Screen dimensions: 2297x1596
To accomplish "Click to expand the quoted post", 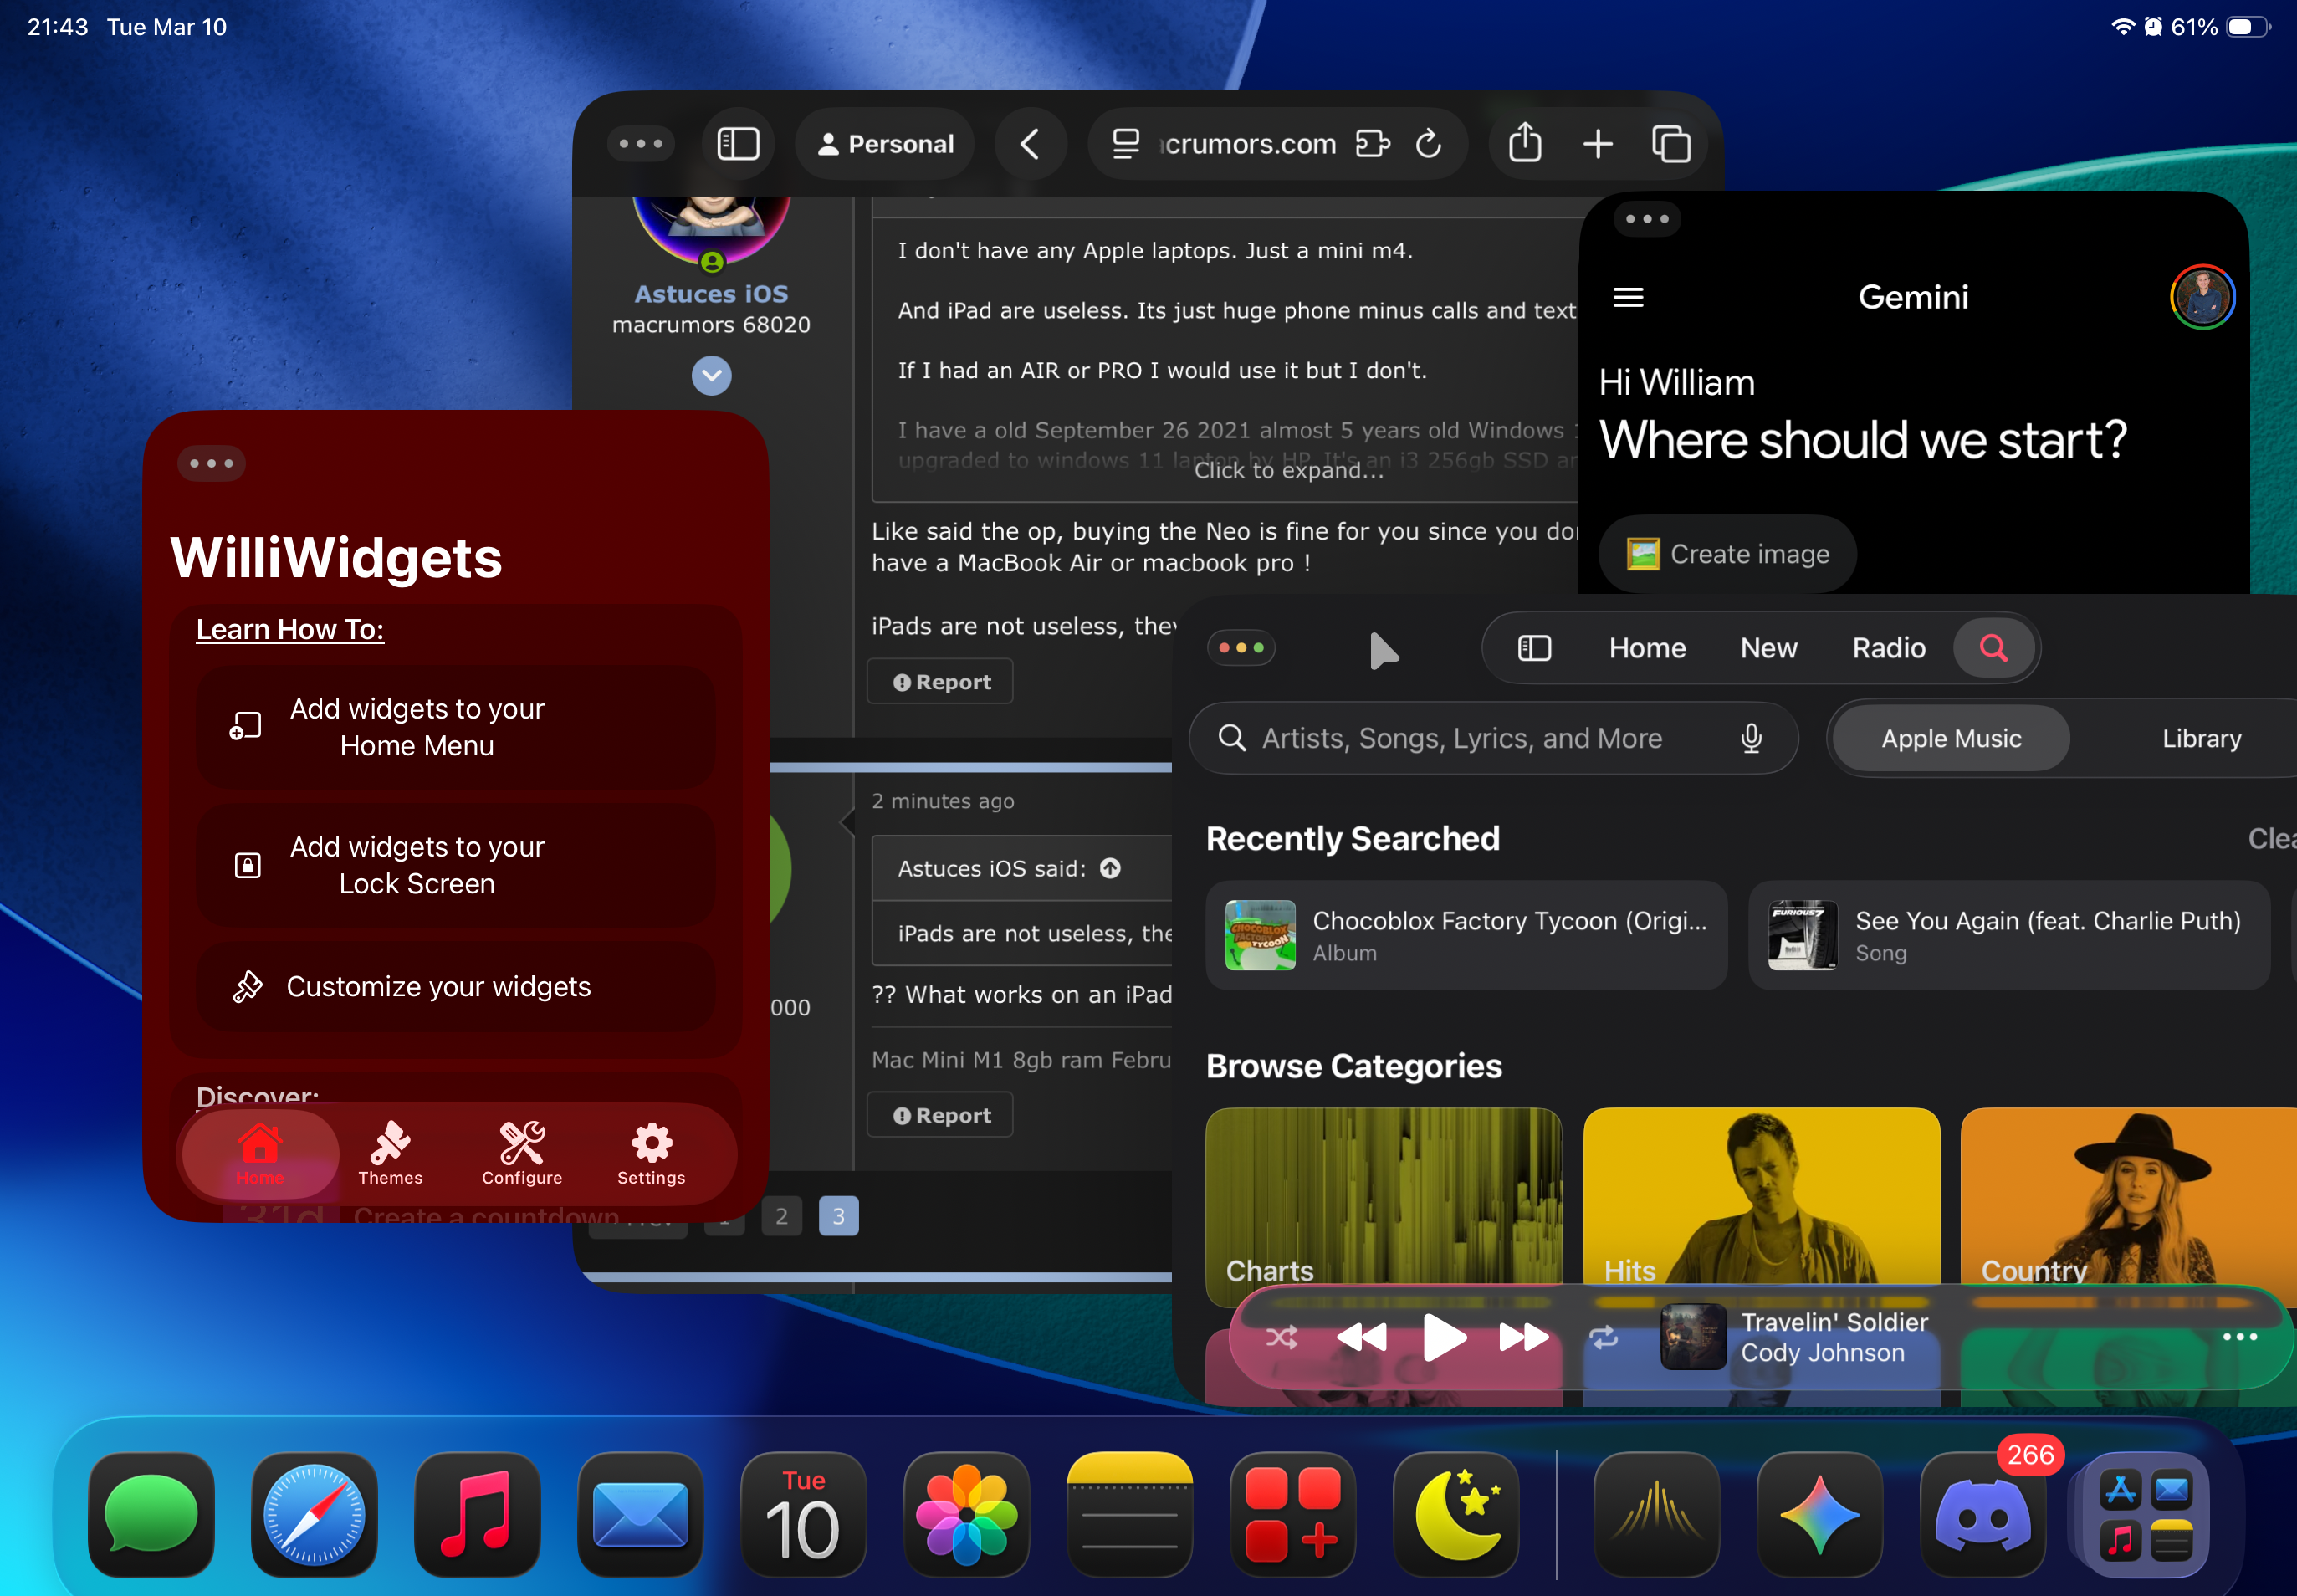I will pos(1289,470).
